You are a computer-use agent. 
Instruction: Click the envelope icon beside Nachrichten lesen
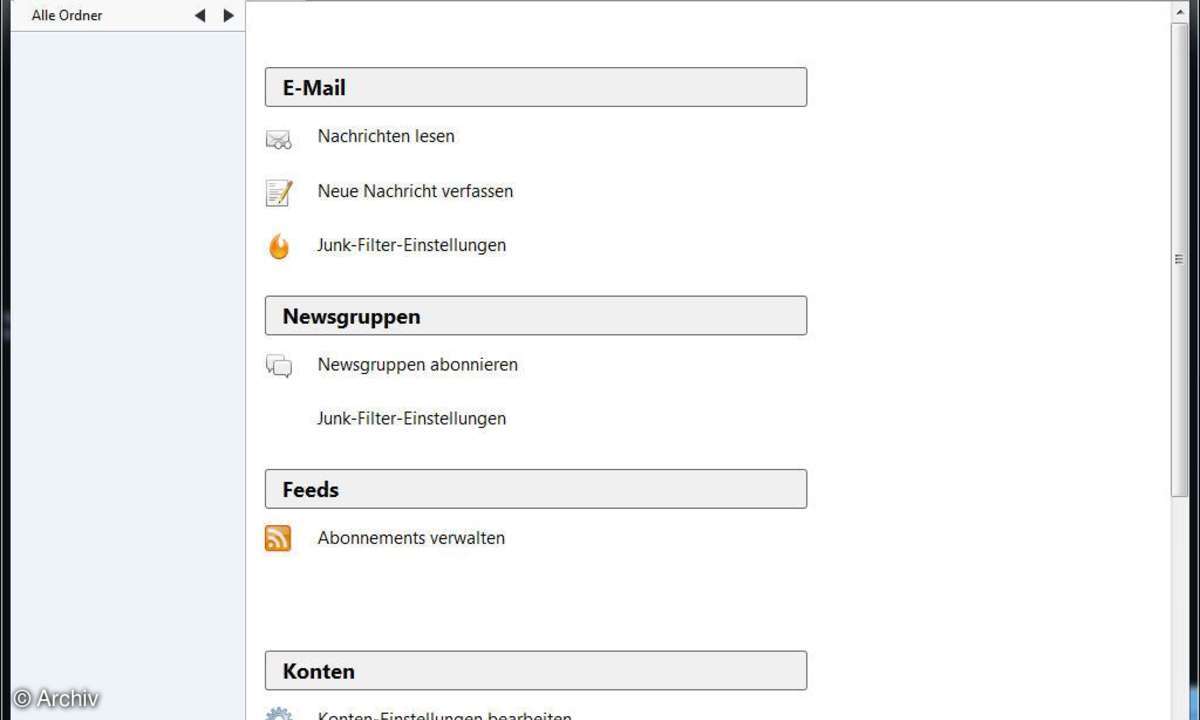pos(278,140)
